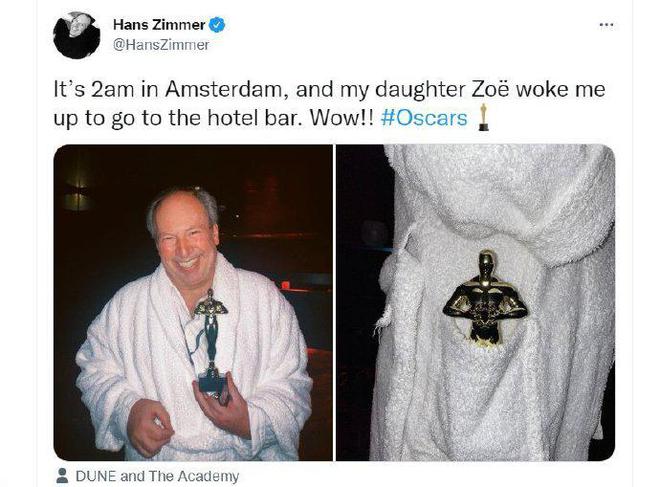660x487 pixels.
Task: Open the #Oscars hashtag link
Action: click(424, 118)
